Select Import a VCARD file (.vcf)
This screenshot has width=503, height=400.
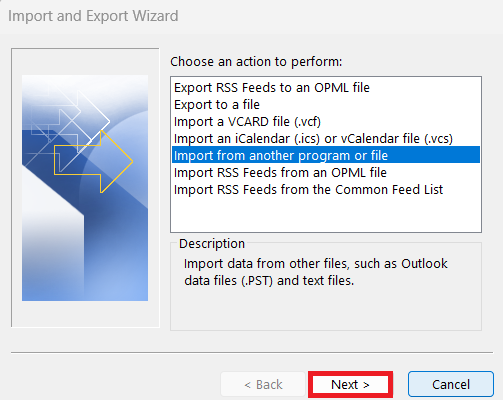pos(247,122)
